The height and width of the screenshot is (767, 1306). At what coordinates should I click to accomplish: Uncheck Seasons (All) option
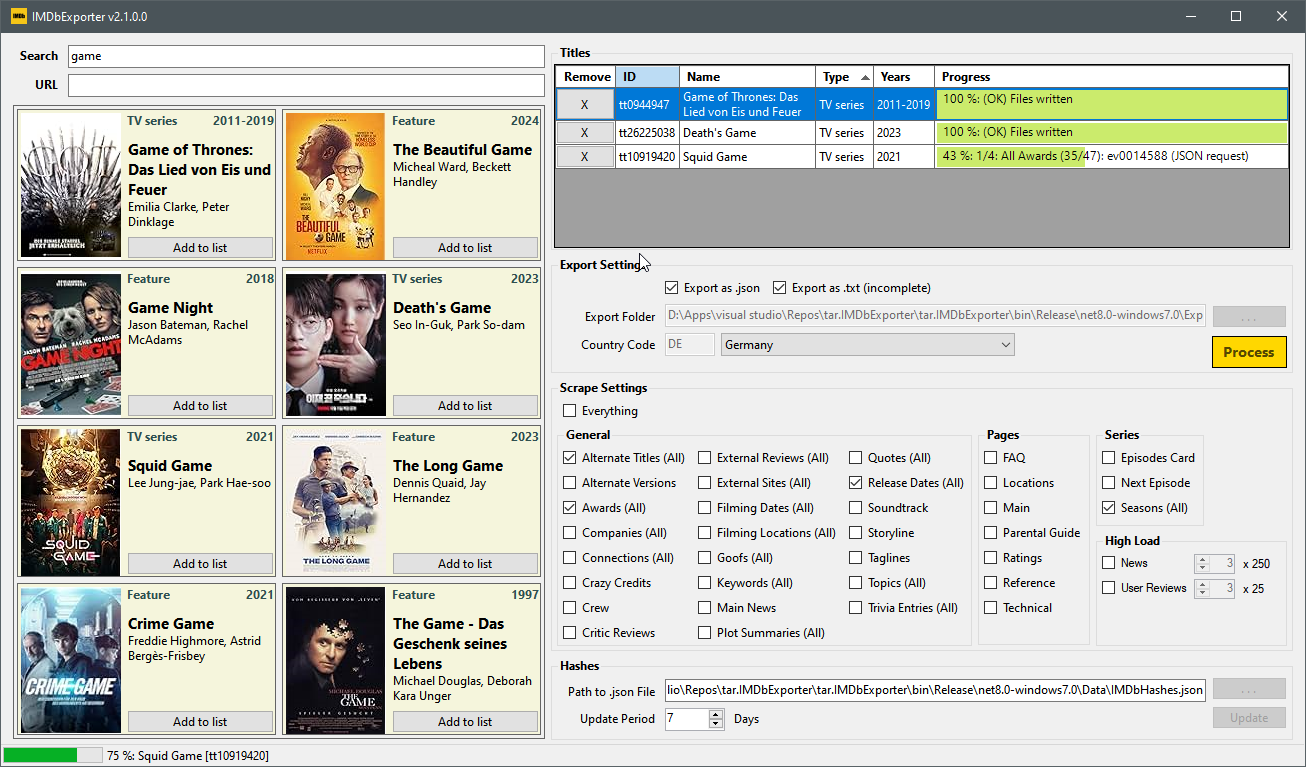click(1108, 508)
